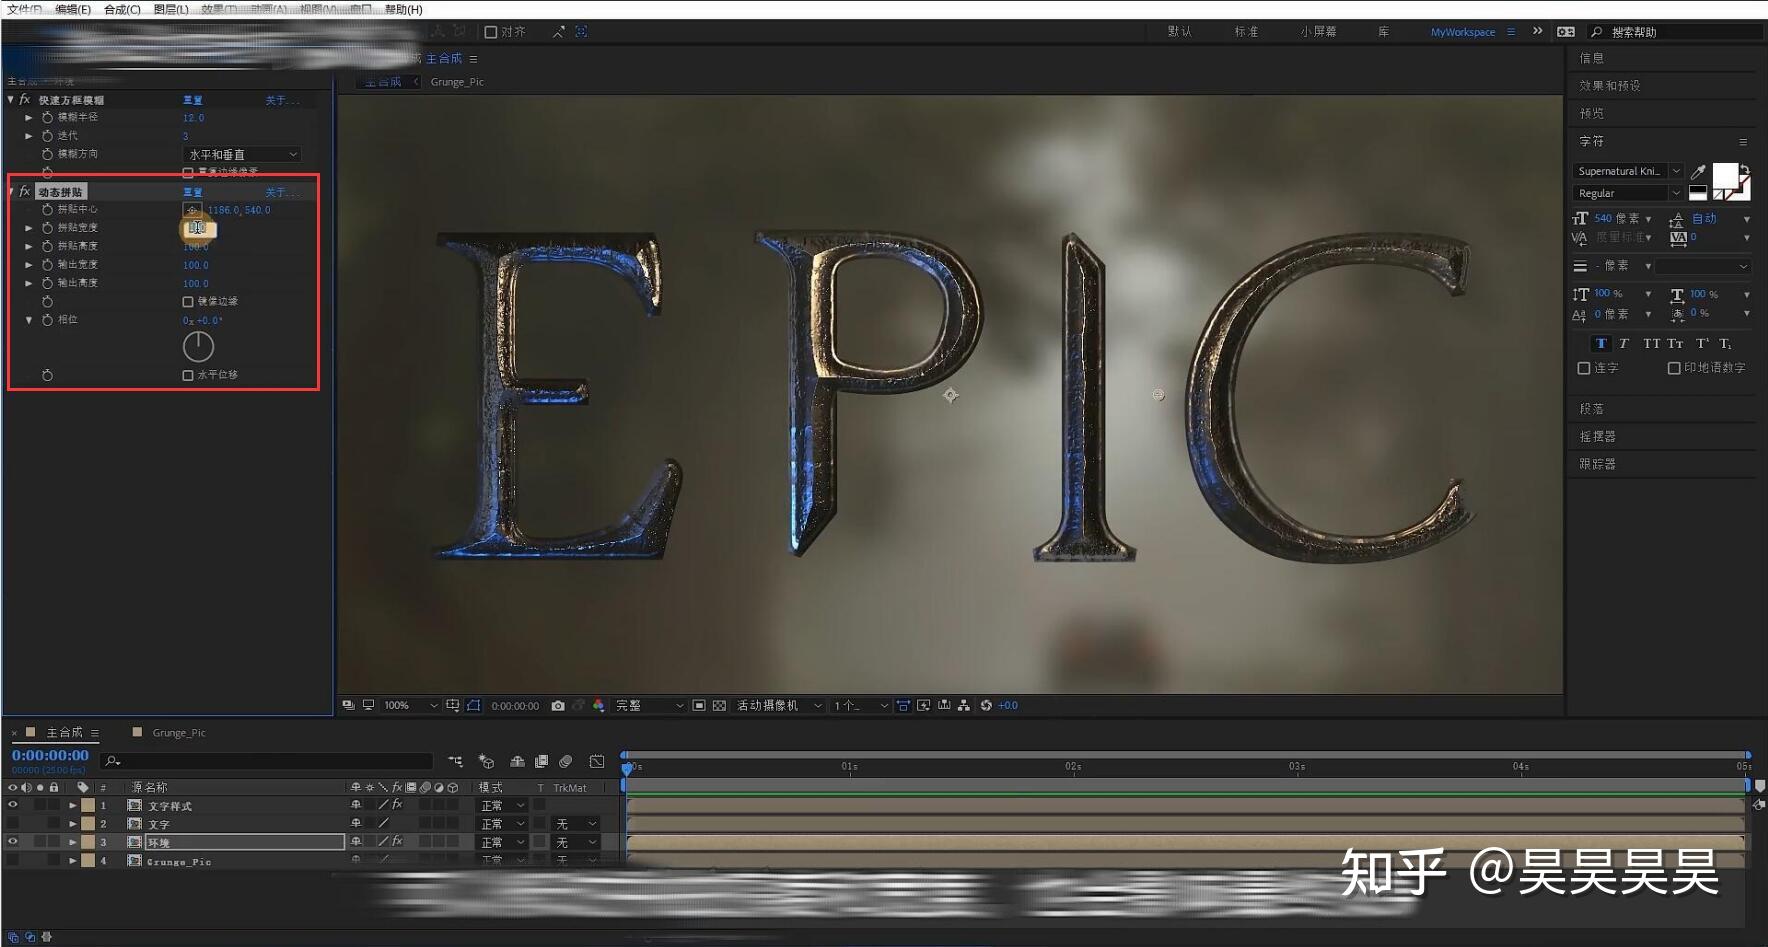
Task: Toggle the 连字 ligatures checkbox
Action: point(1584,369)
